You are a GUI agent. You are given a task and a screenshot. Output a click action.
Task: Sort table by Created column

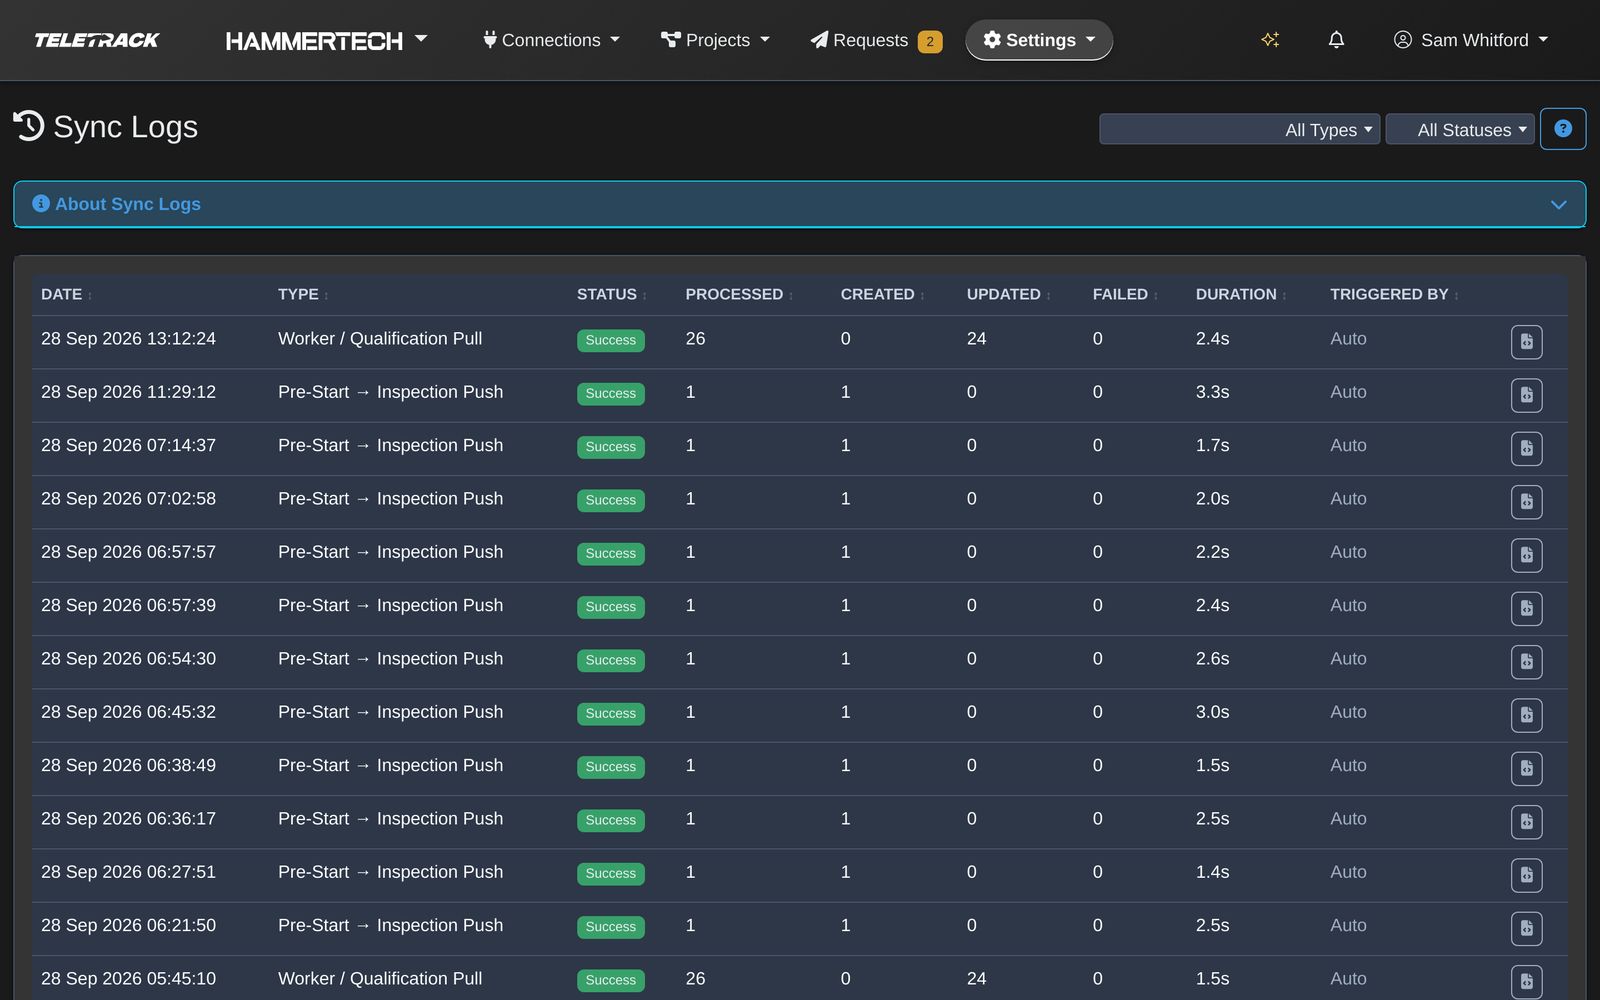click(882, 294)
